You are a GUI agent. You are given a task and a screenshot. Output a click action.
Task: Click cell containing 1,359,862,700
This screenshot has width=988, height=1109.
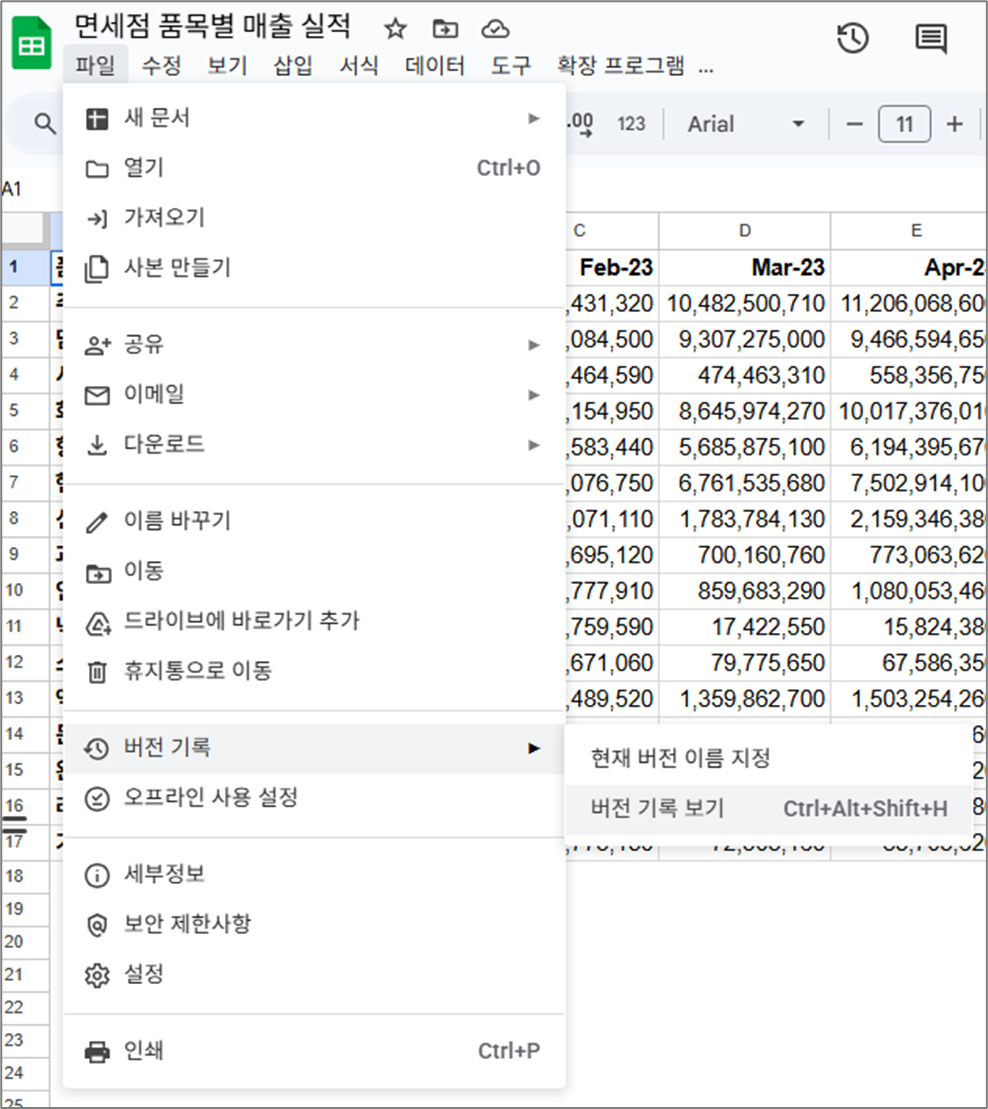coord(745,699)
